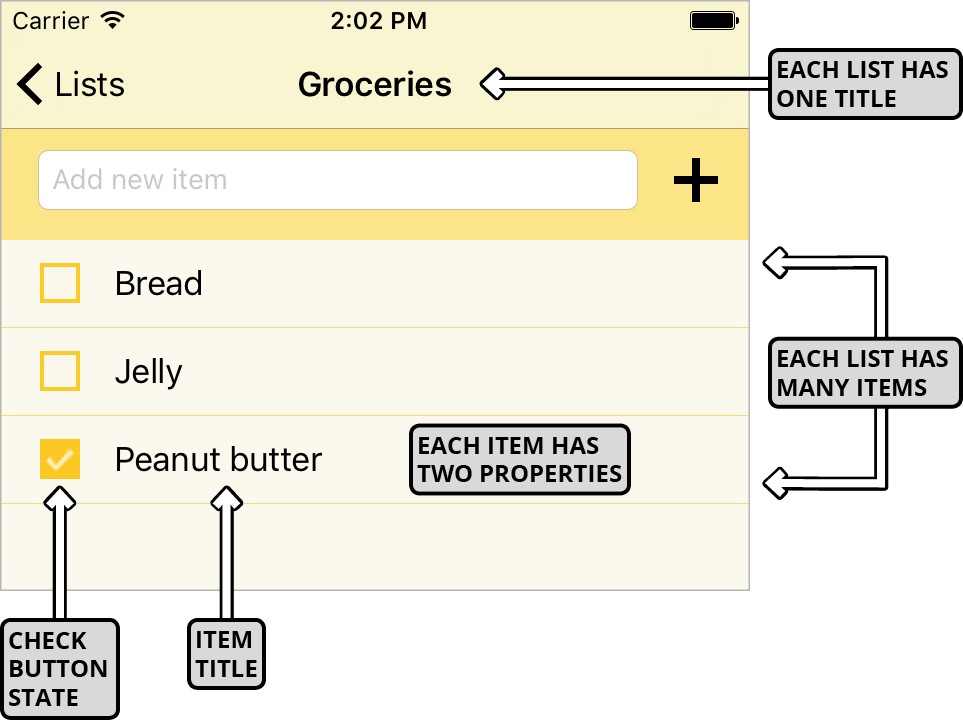Select the Jelly item text
The height and width of the screenshot is (720, 963).
(148, 372)
